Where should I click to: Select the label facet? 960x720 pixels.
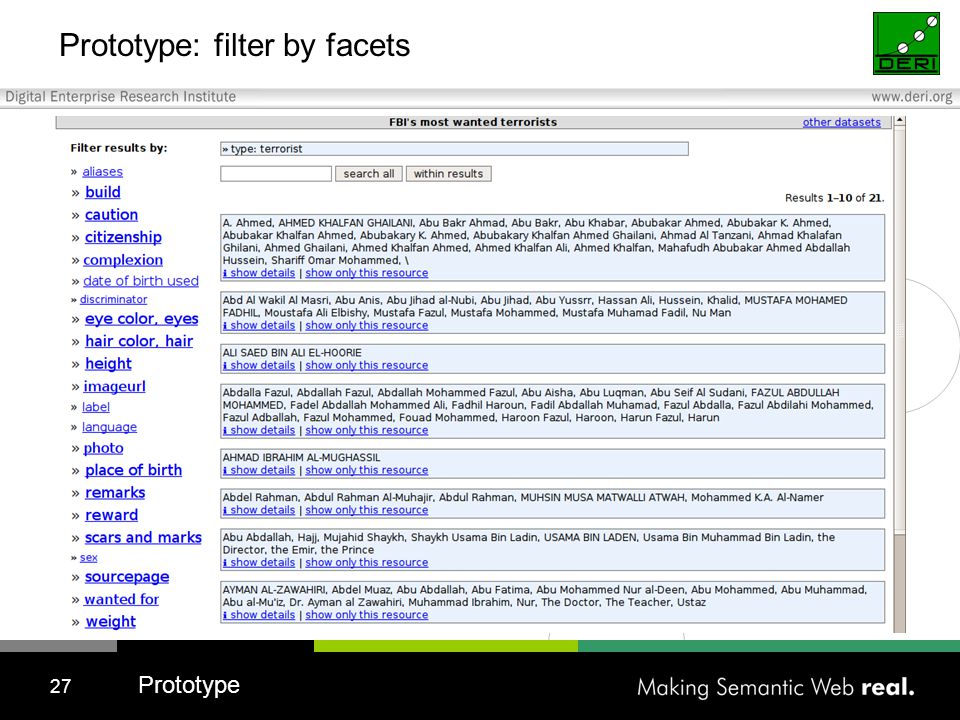[96, 407]
